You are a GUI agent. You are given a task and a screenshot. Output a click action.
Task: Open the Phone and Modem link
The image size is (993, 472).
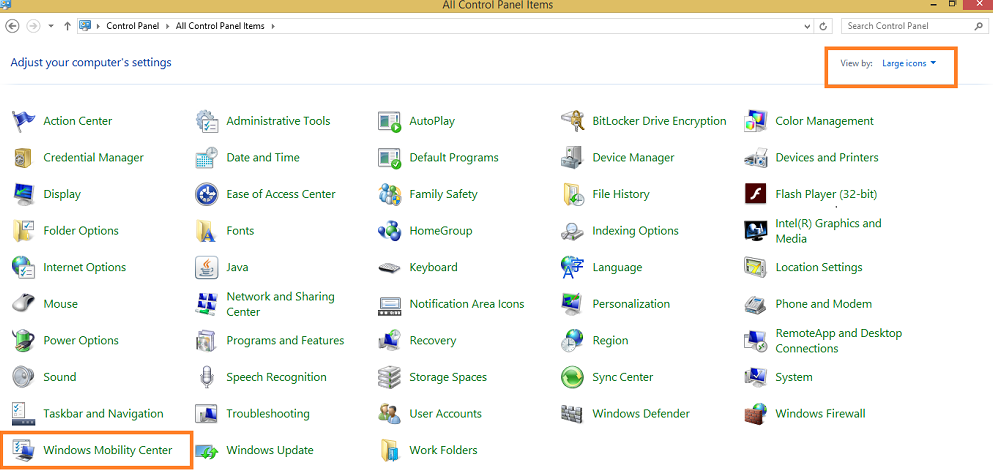click(823, 304)
